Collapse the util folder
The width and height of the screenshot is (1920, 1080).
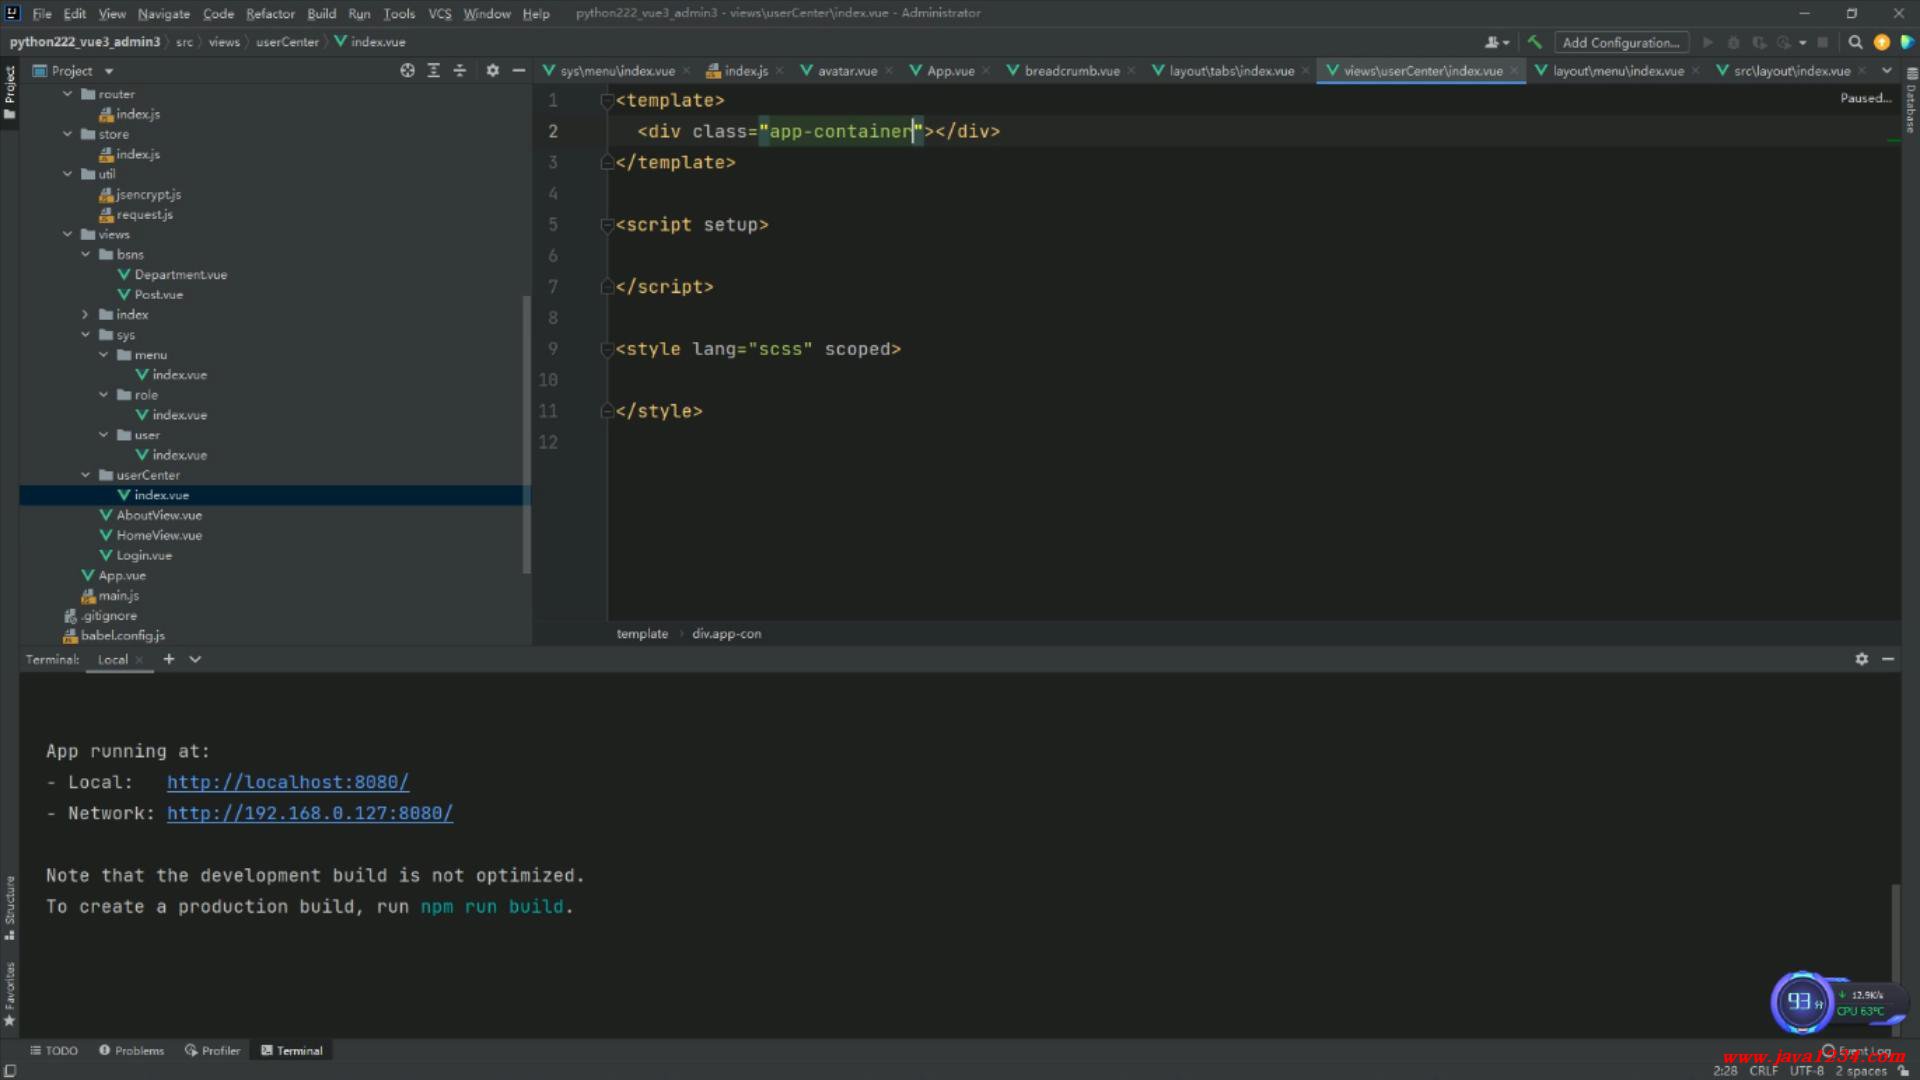pyautogui.click(x=68, y=174)
